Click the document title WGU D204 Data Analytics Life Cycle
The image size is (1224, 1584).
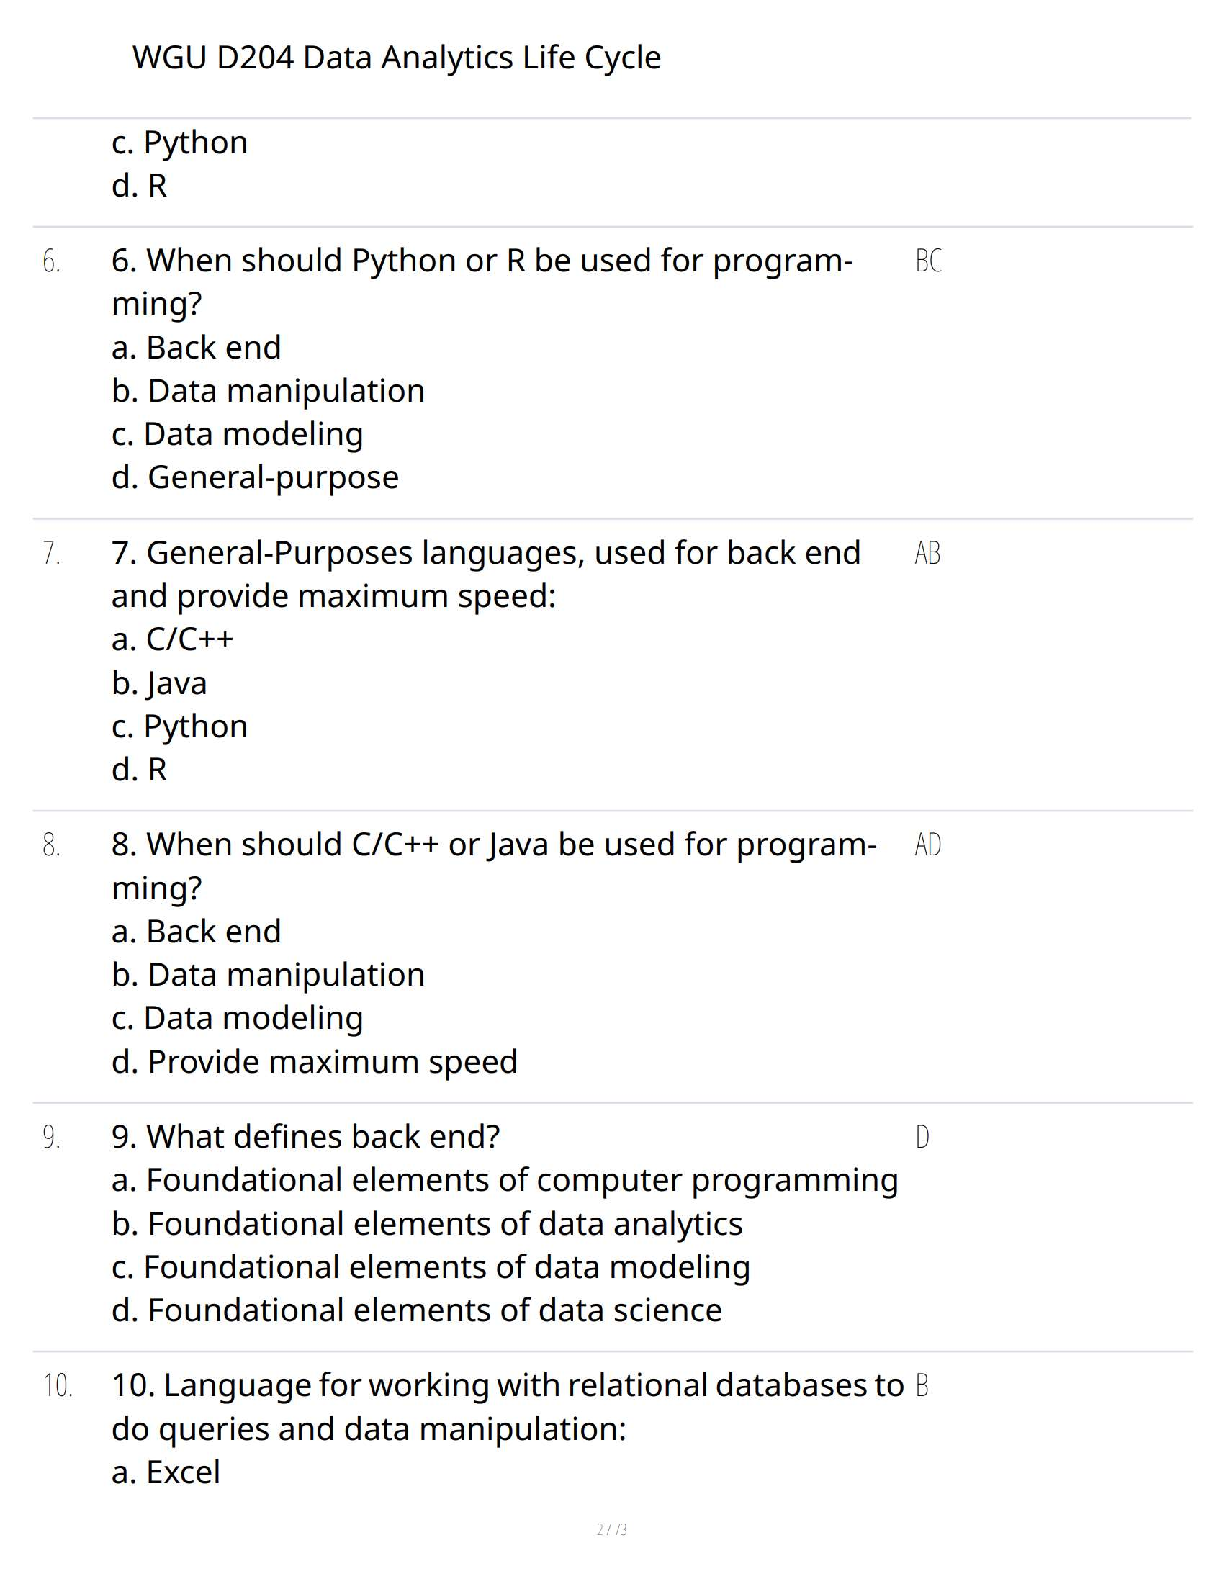coord(396,58)
